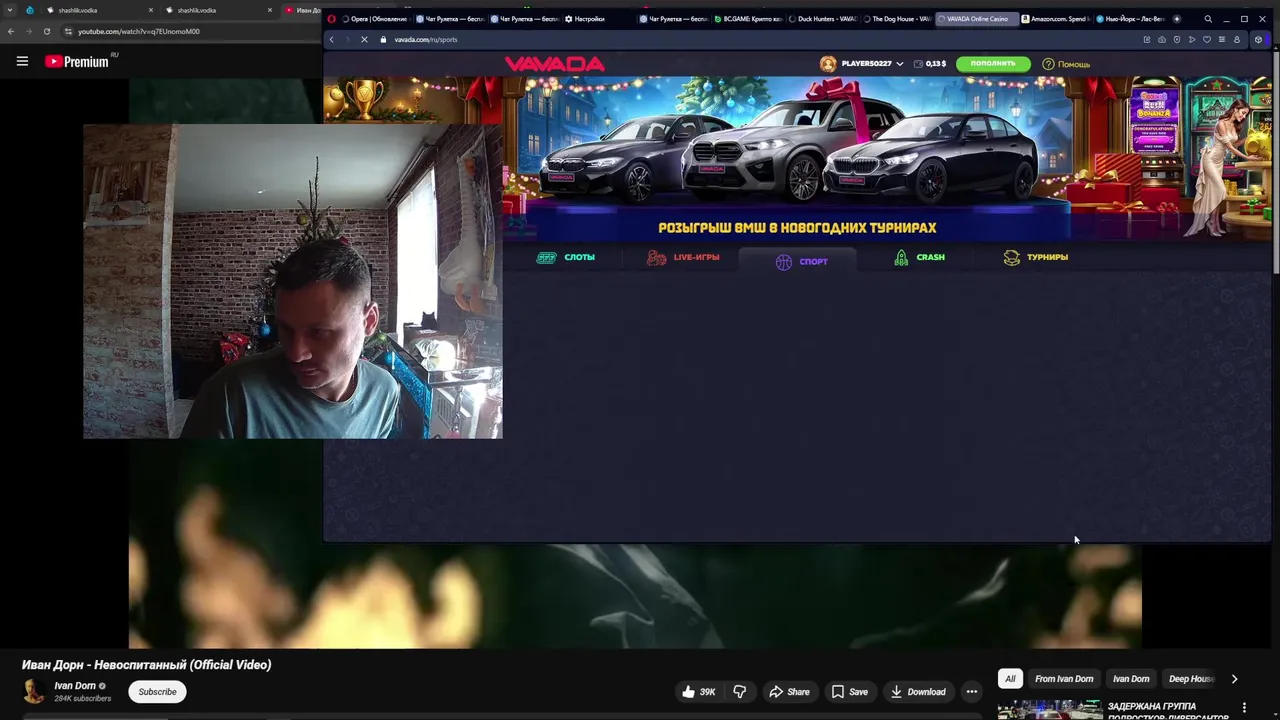
Task: Open Ivan Dorn channel avatar
Action: point(33,692)
